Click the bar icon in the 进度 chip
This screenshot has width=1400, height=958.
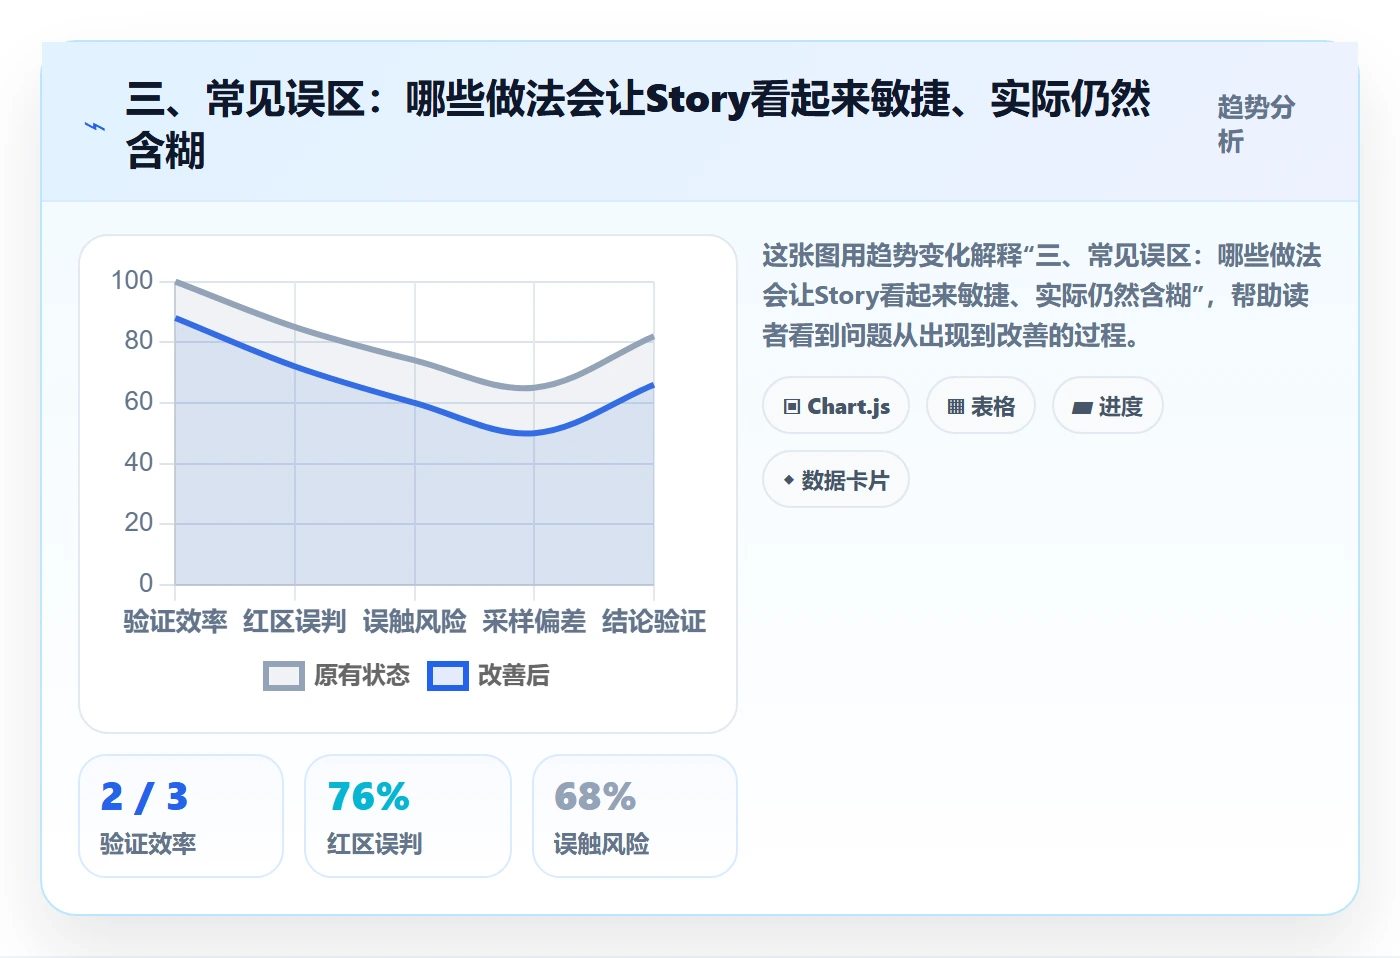[1082, 407]
